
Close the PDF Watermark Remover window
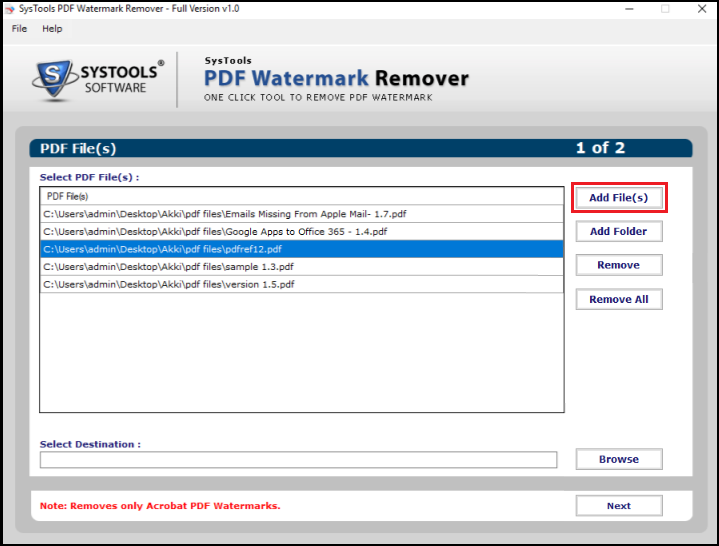(702, 9)
